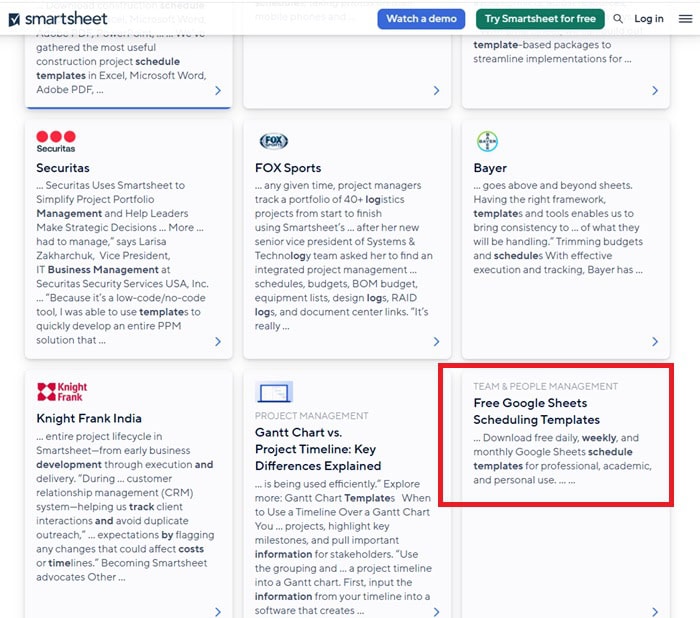Open the hamburger menu icon
This screenshot has width=700, height=618.
point(685,19)
